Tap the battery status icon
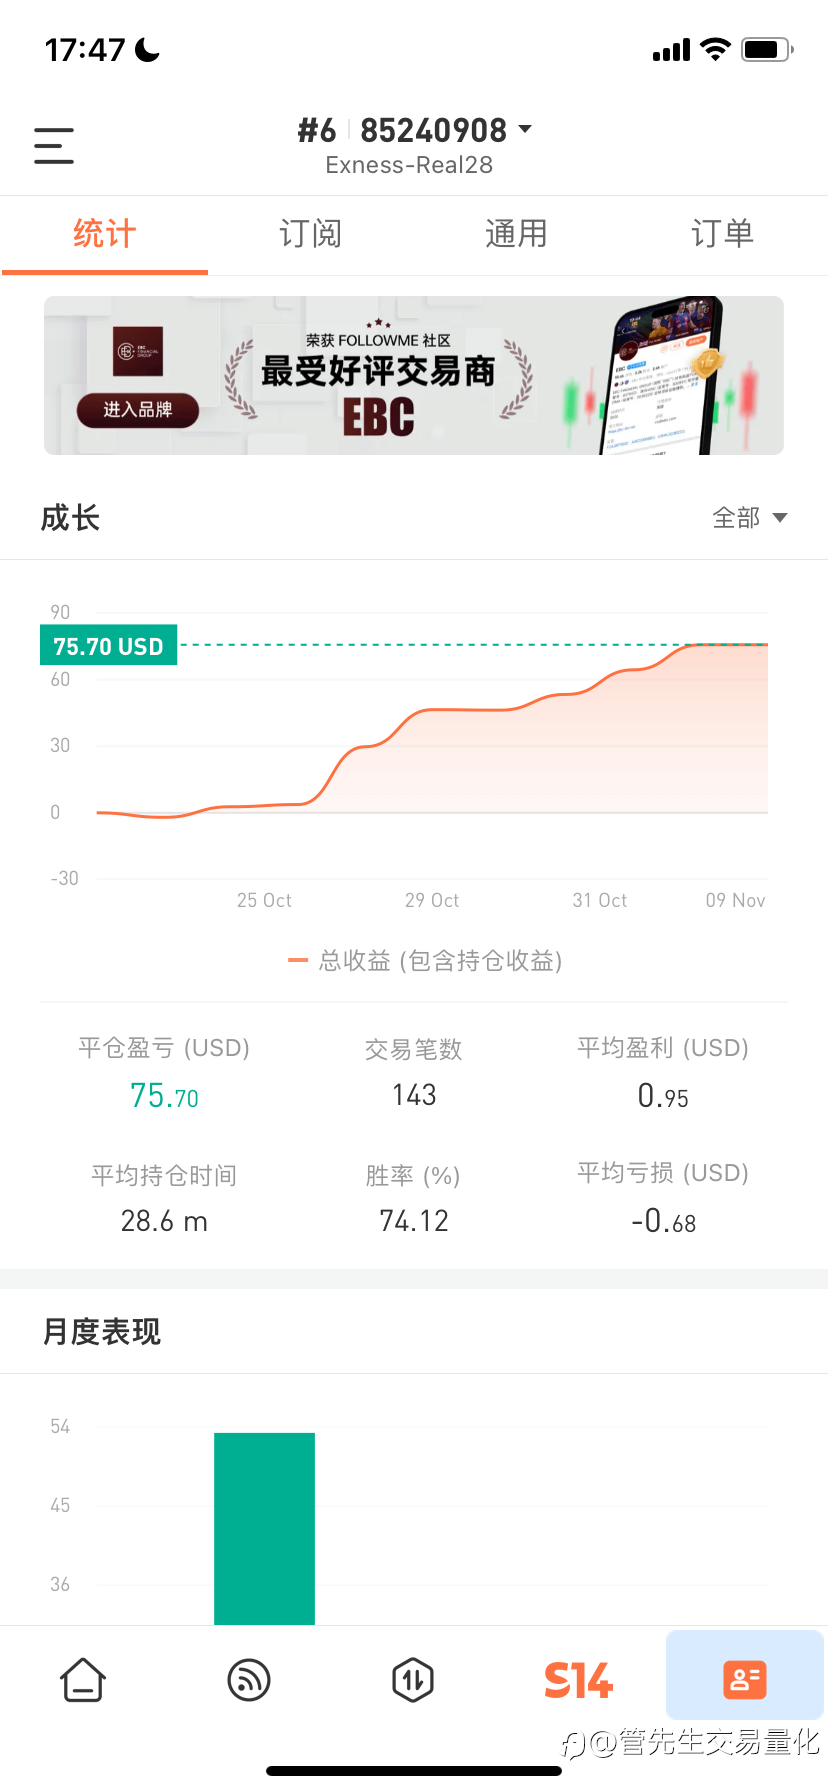 click(767, 49)
